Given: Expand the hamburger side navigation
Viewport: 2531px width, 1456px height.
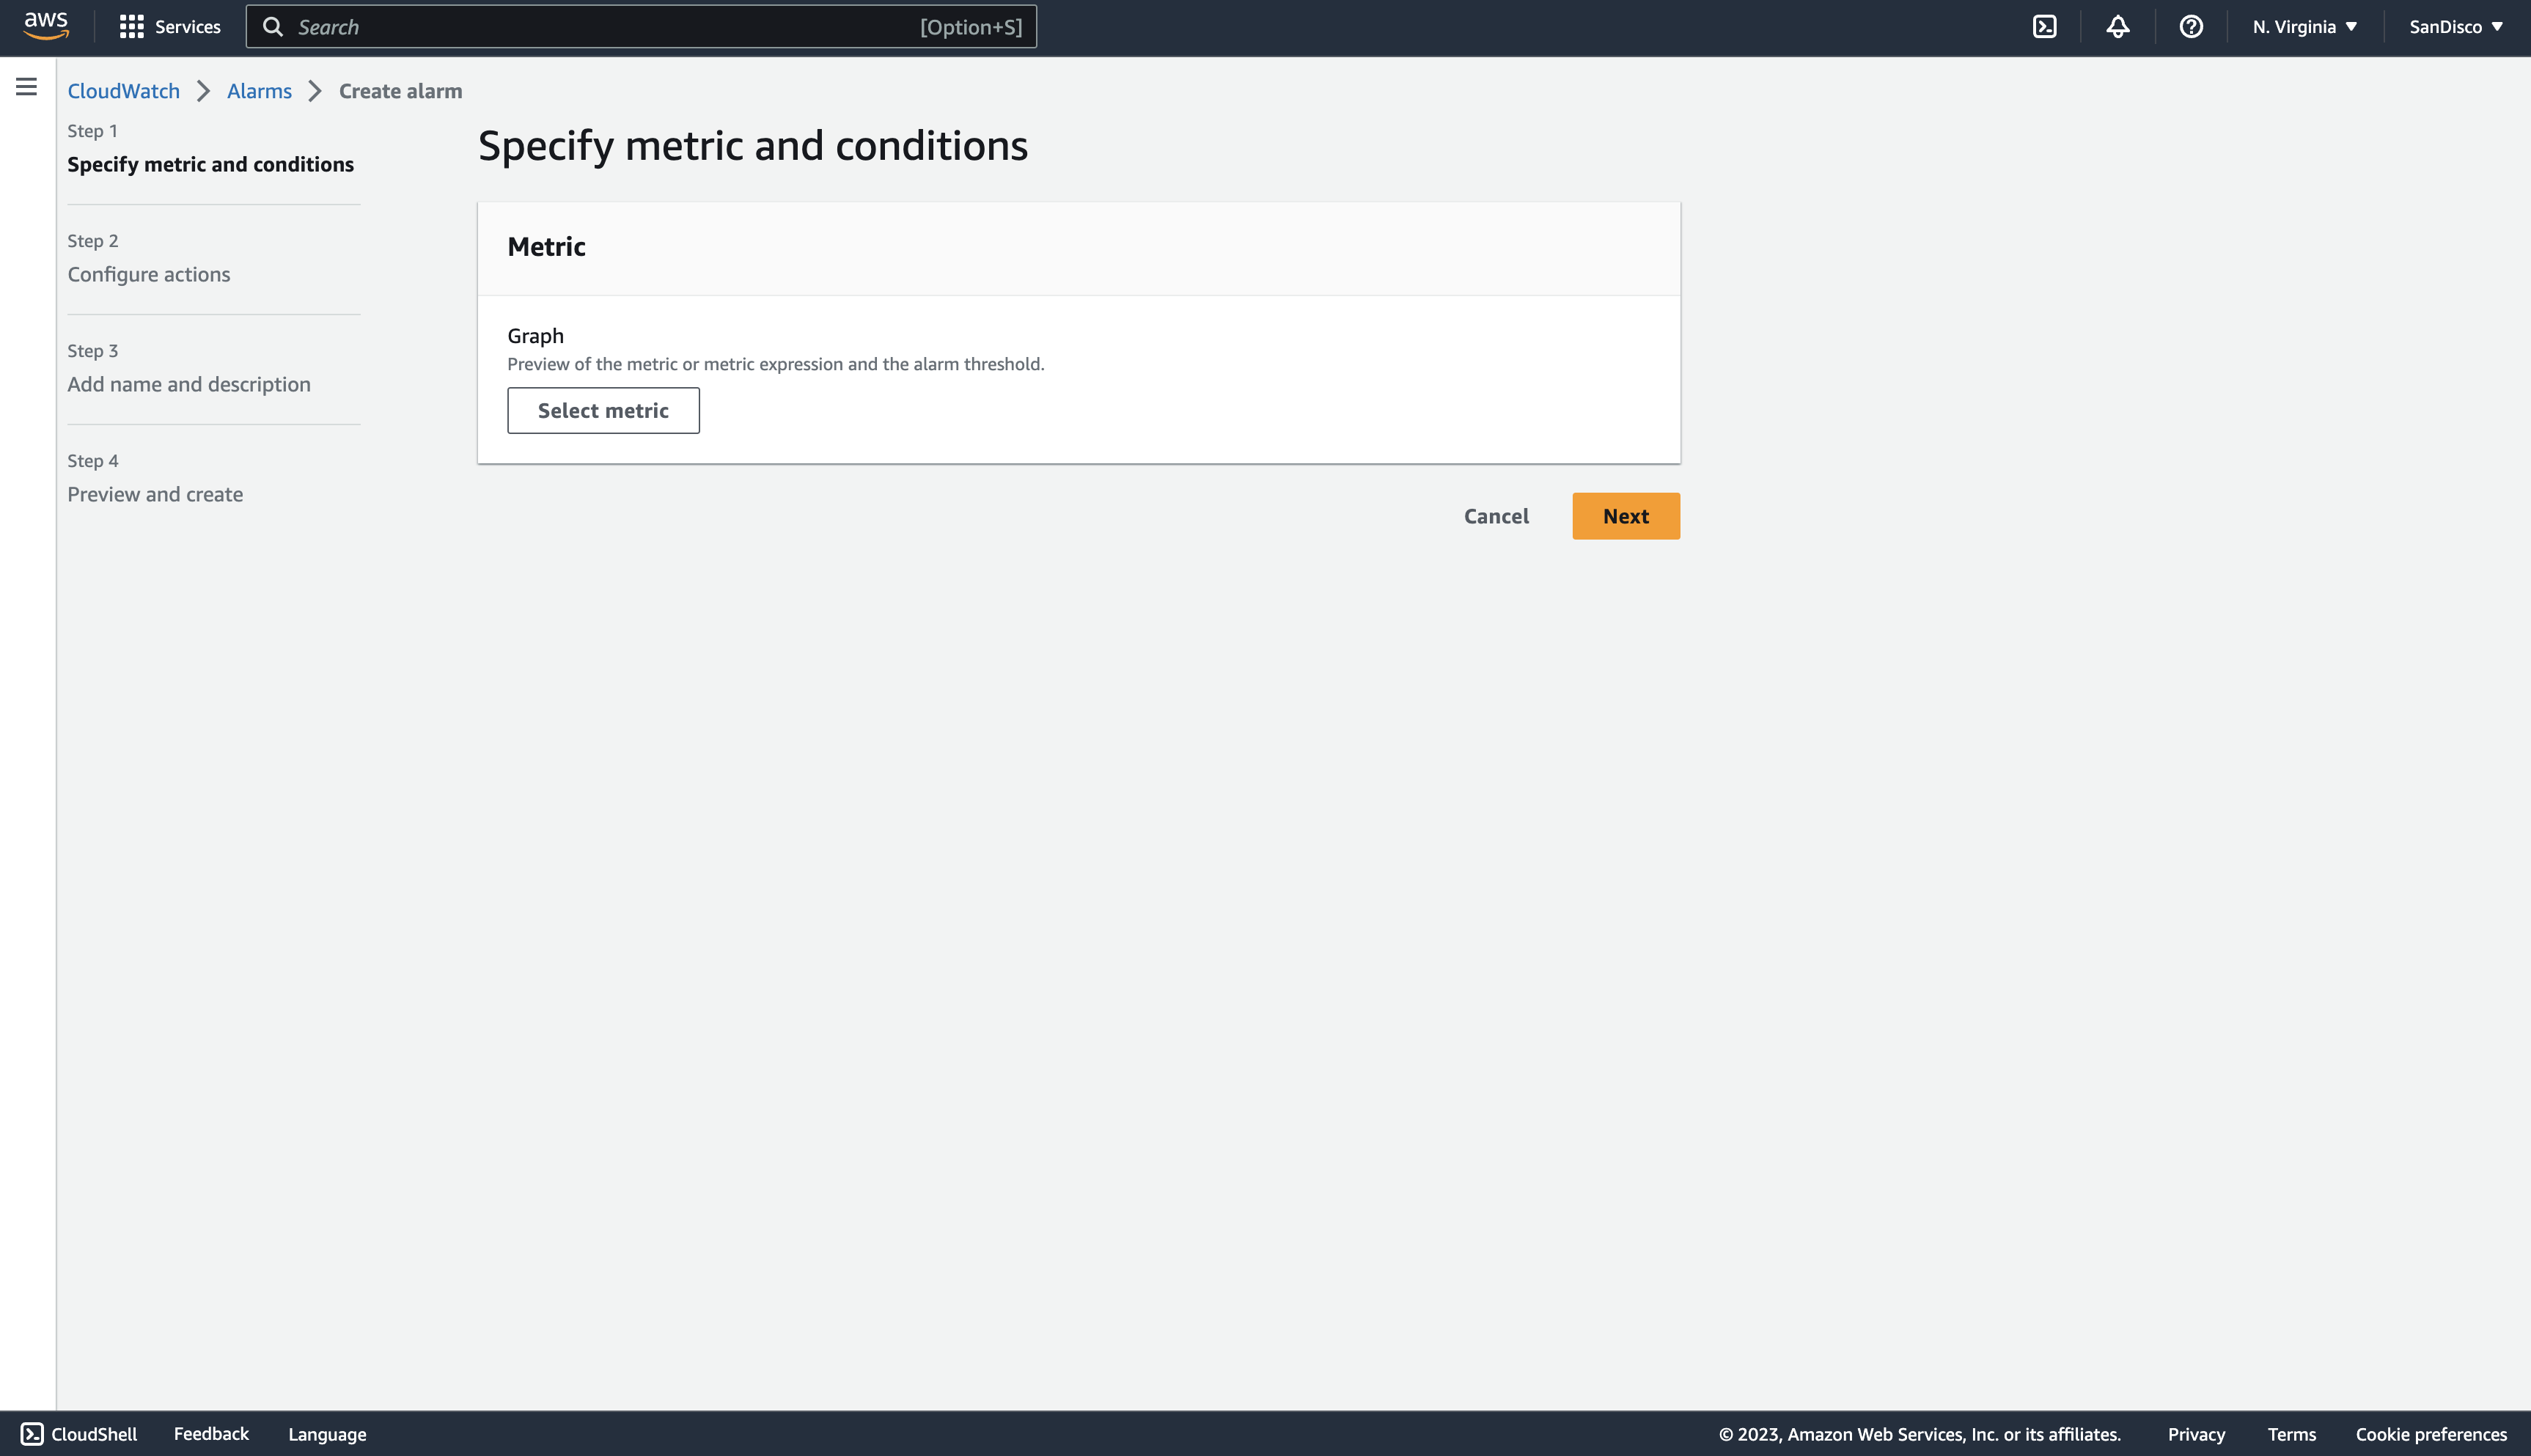Looking at the screenshot, I should click(27, 87).
